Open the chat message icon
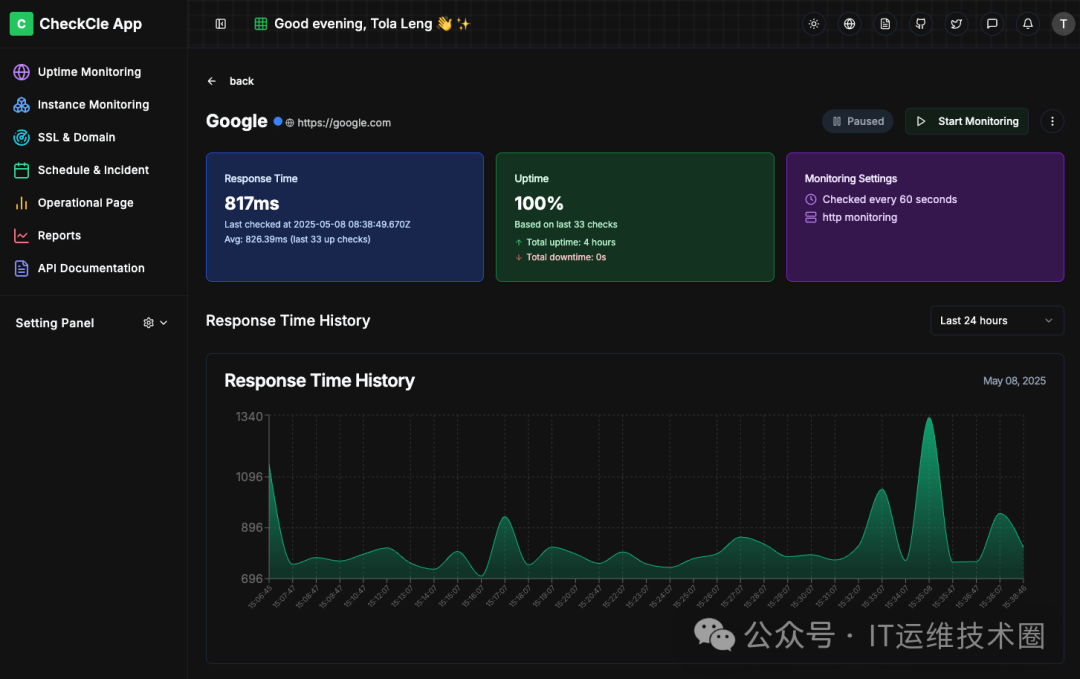 click(992, 24)
